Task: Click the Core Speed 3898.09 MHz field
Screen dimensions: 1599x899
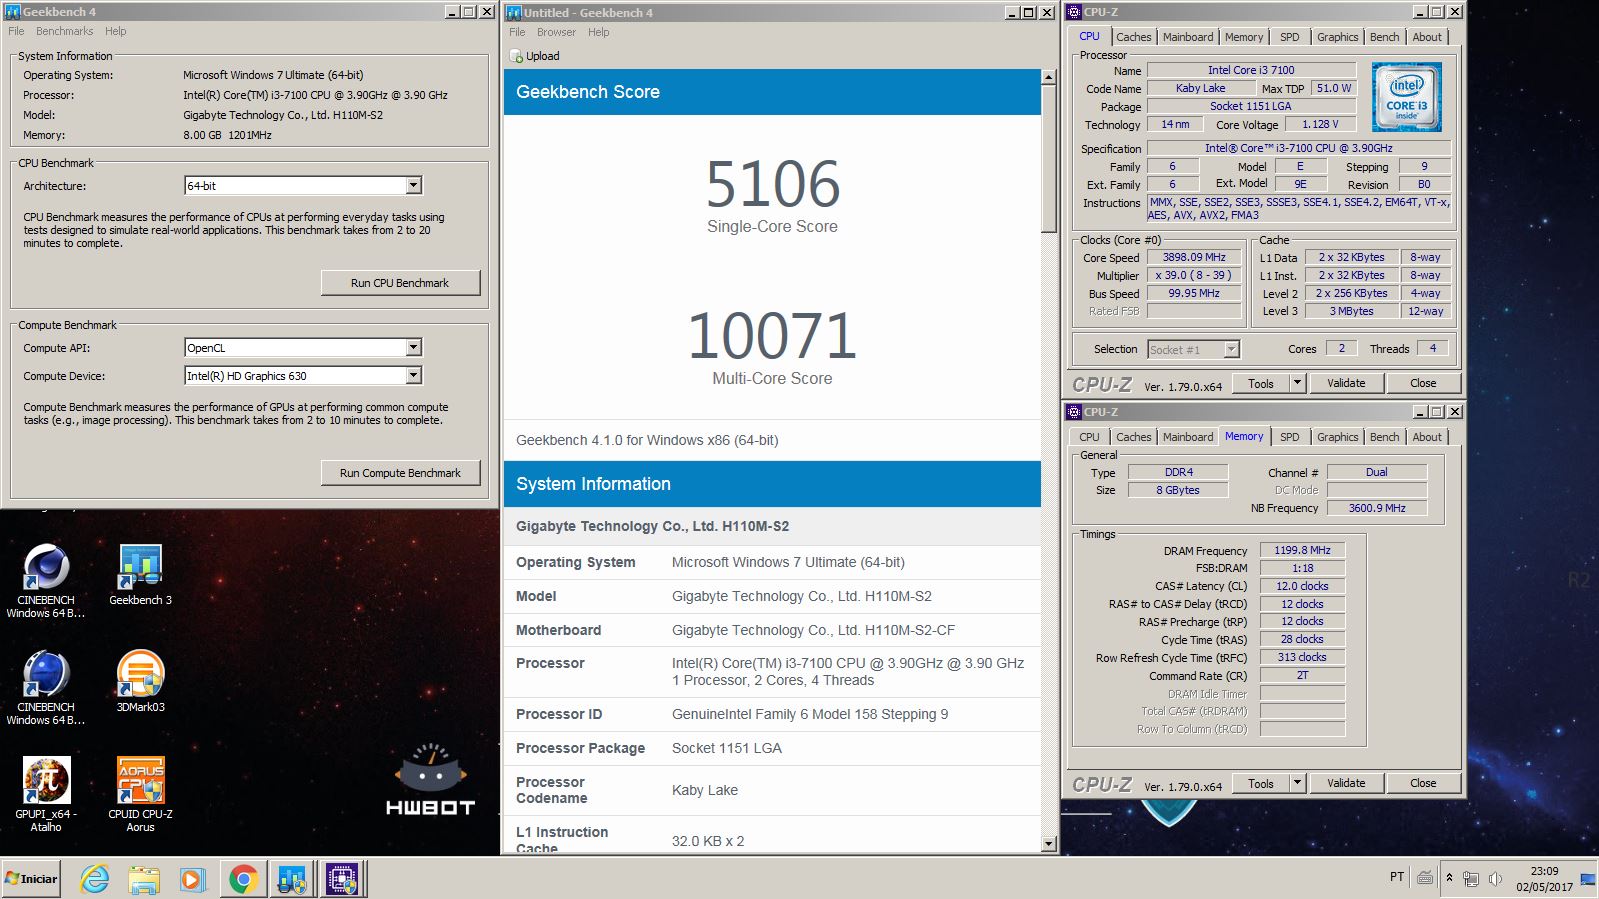Action: pos(1194,257)
